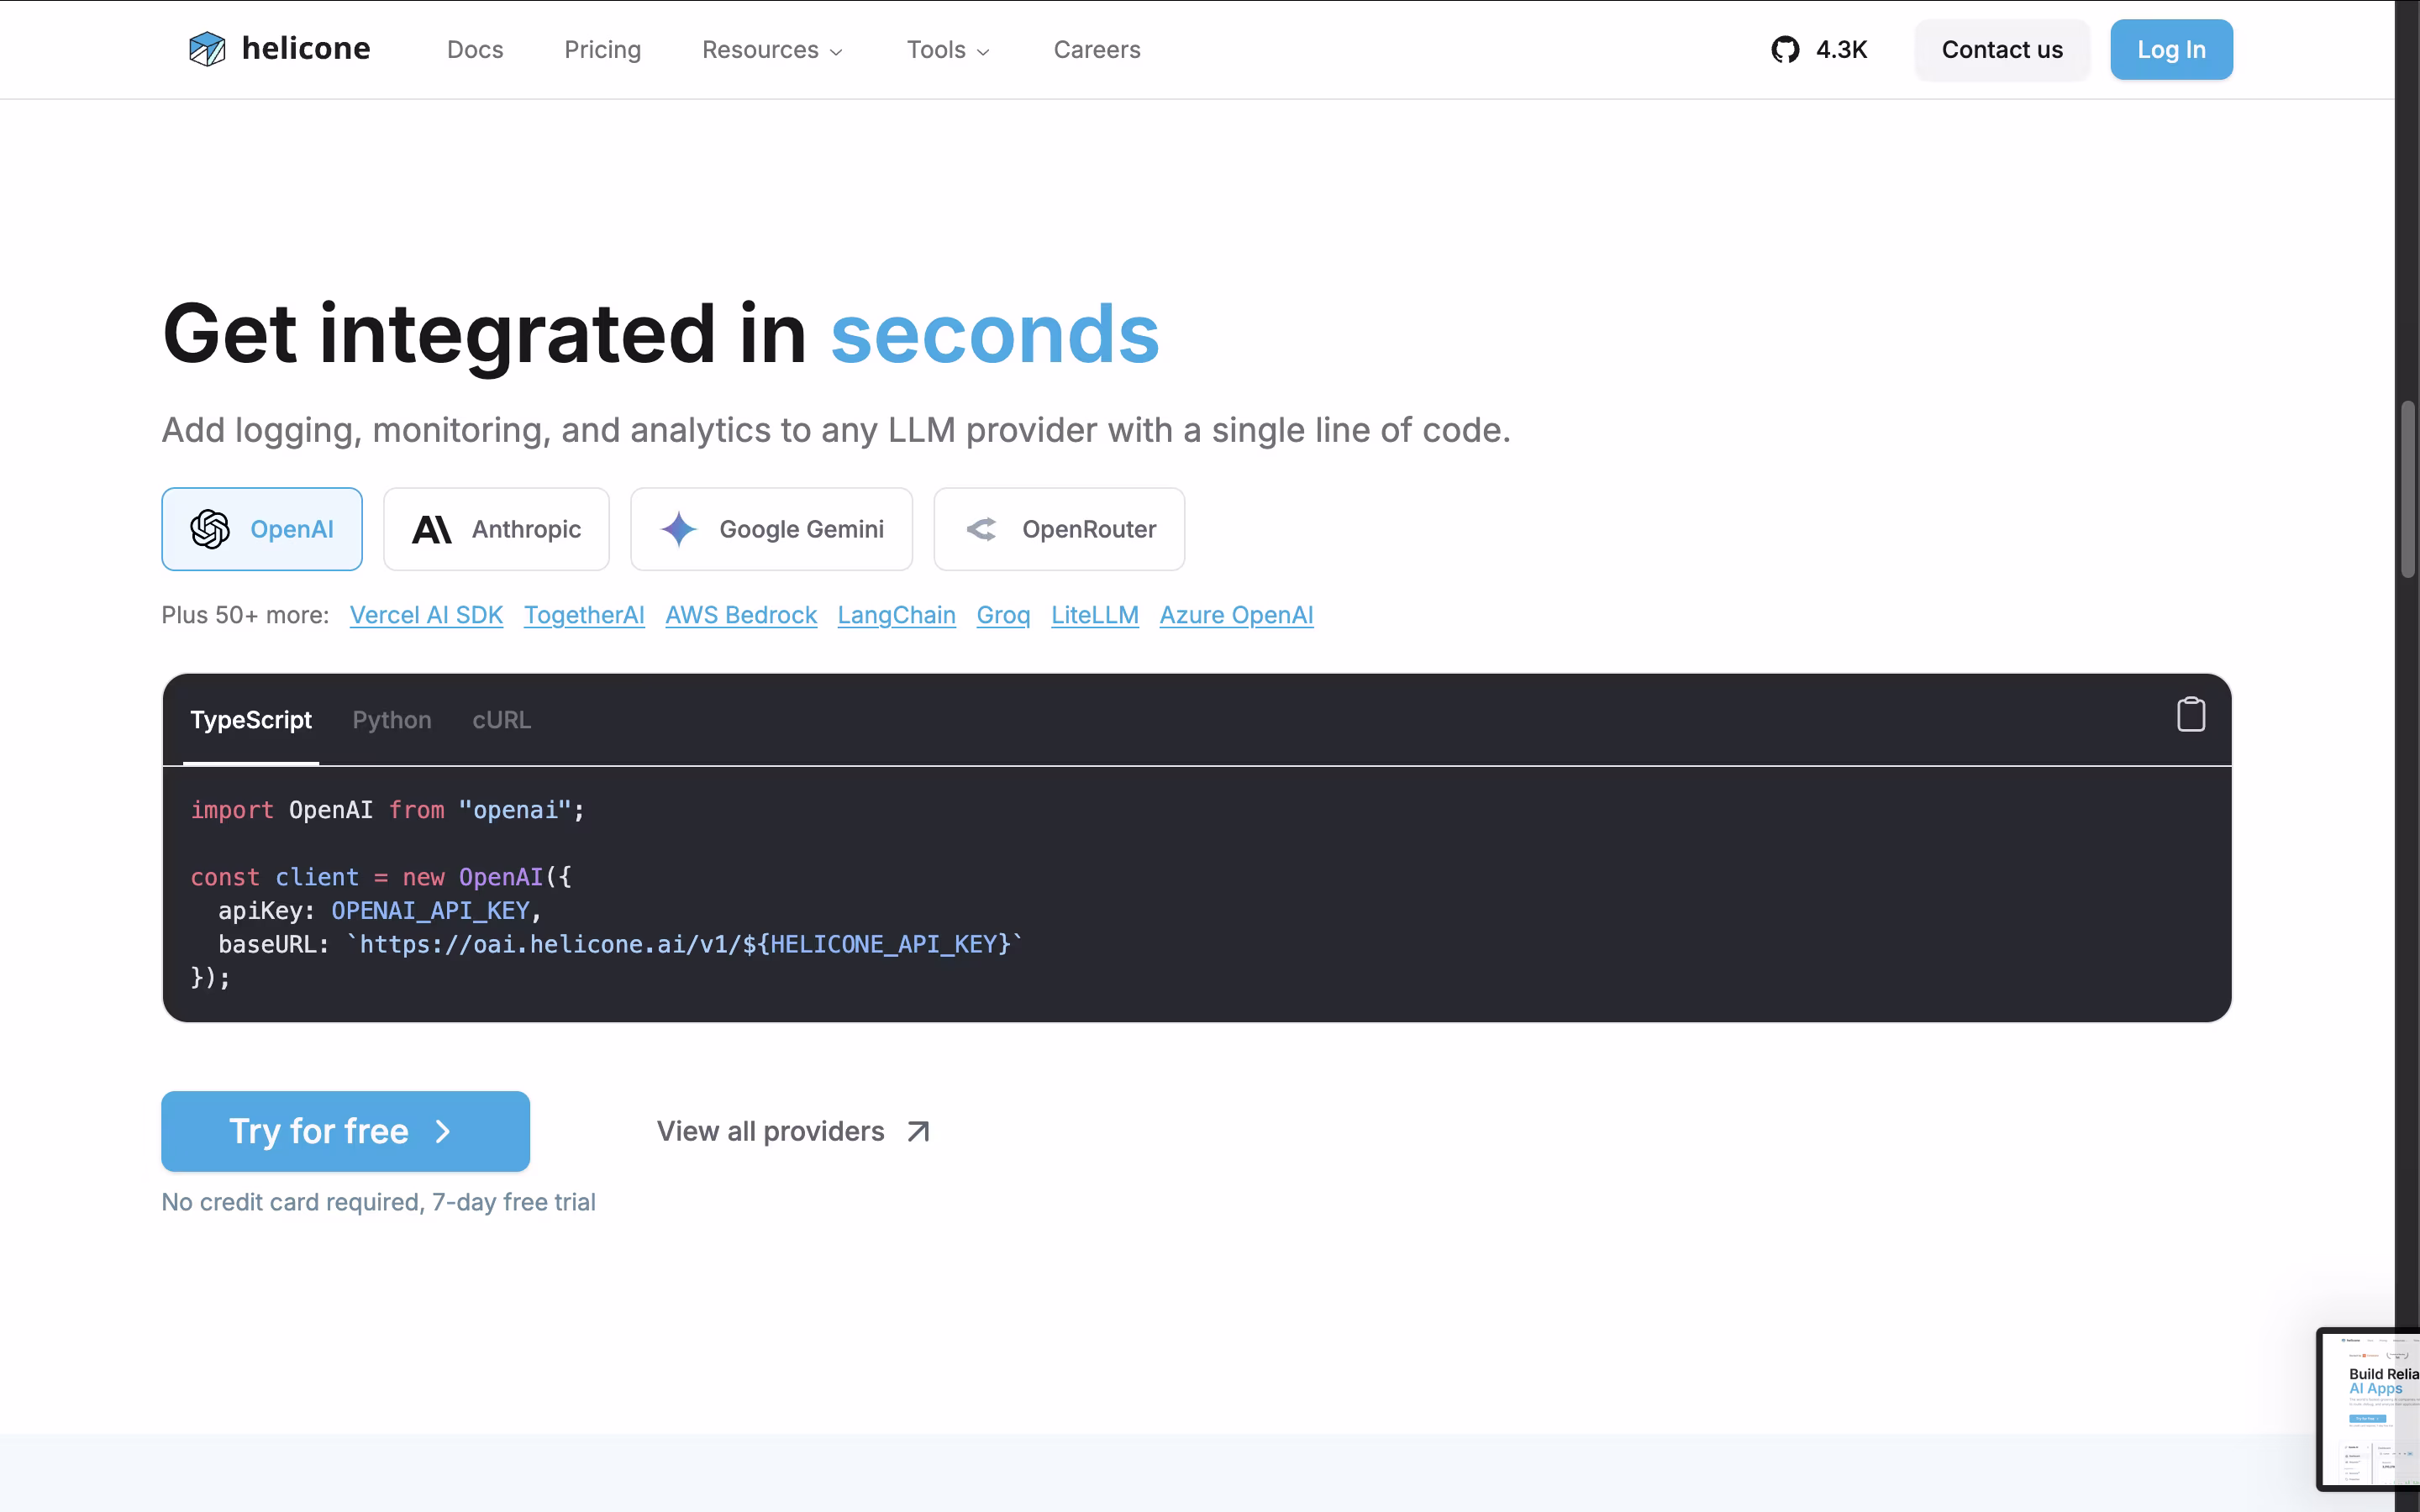Viewport: 2420px width, 1512px height.
Task: Expand the Resources dropdown menu
Action: [x=772, y=49]
